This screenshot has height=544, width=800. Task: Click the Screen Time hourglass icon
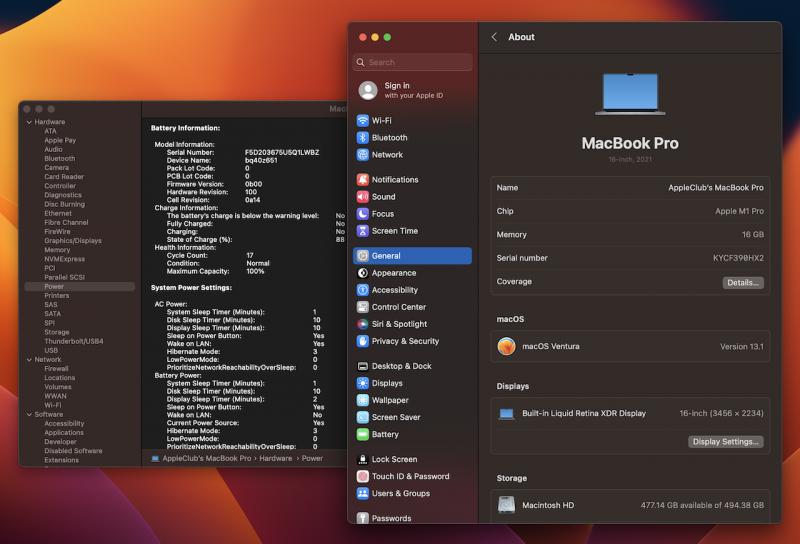pos(362,231)
